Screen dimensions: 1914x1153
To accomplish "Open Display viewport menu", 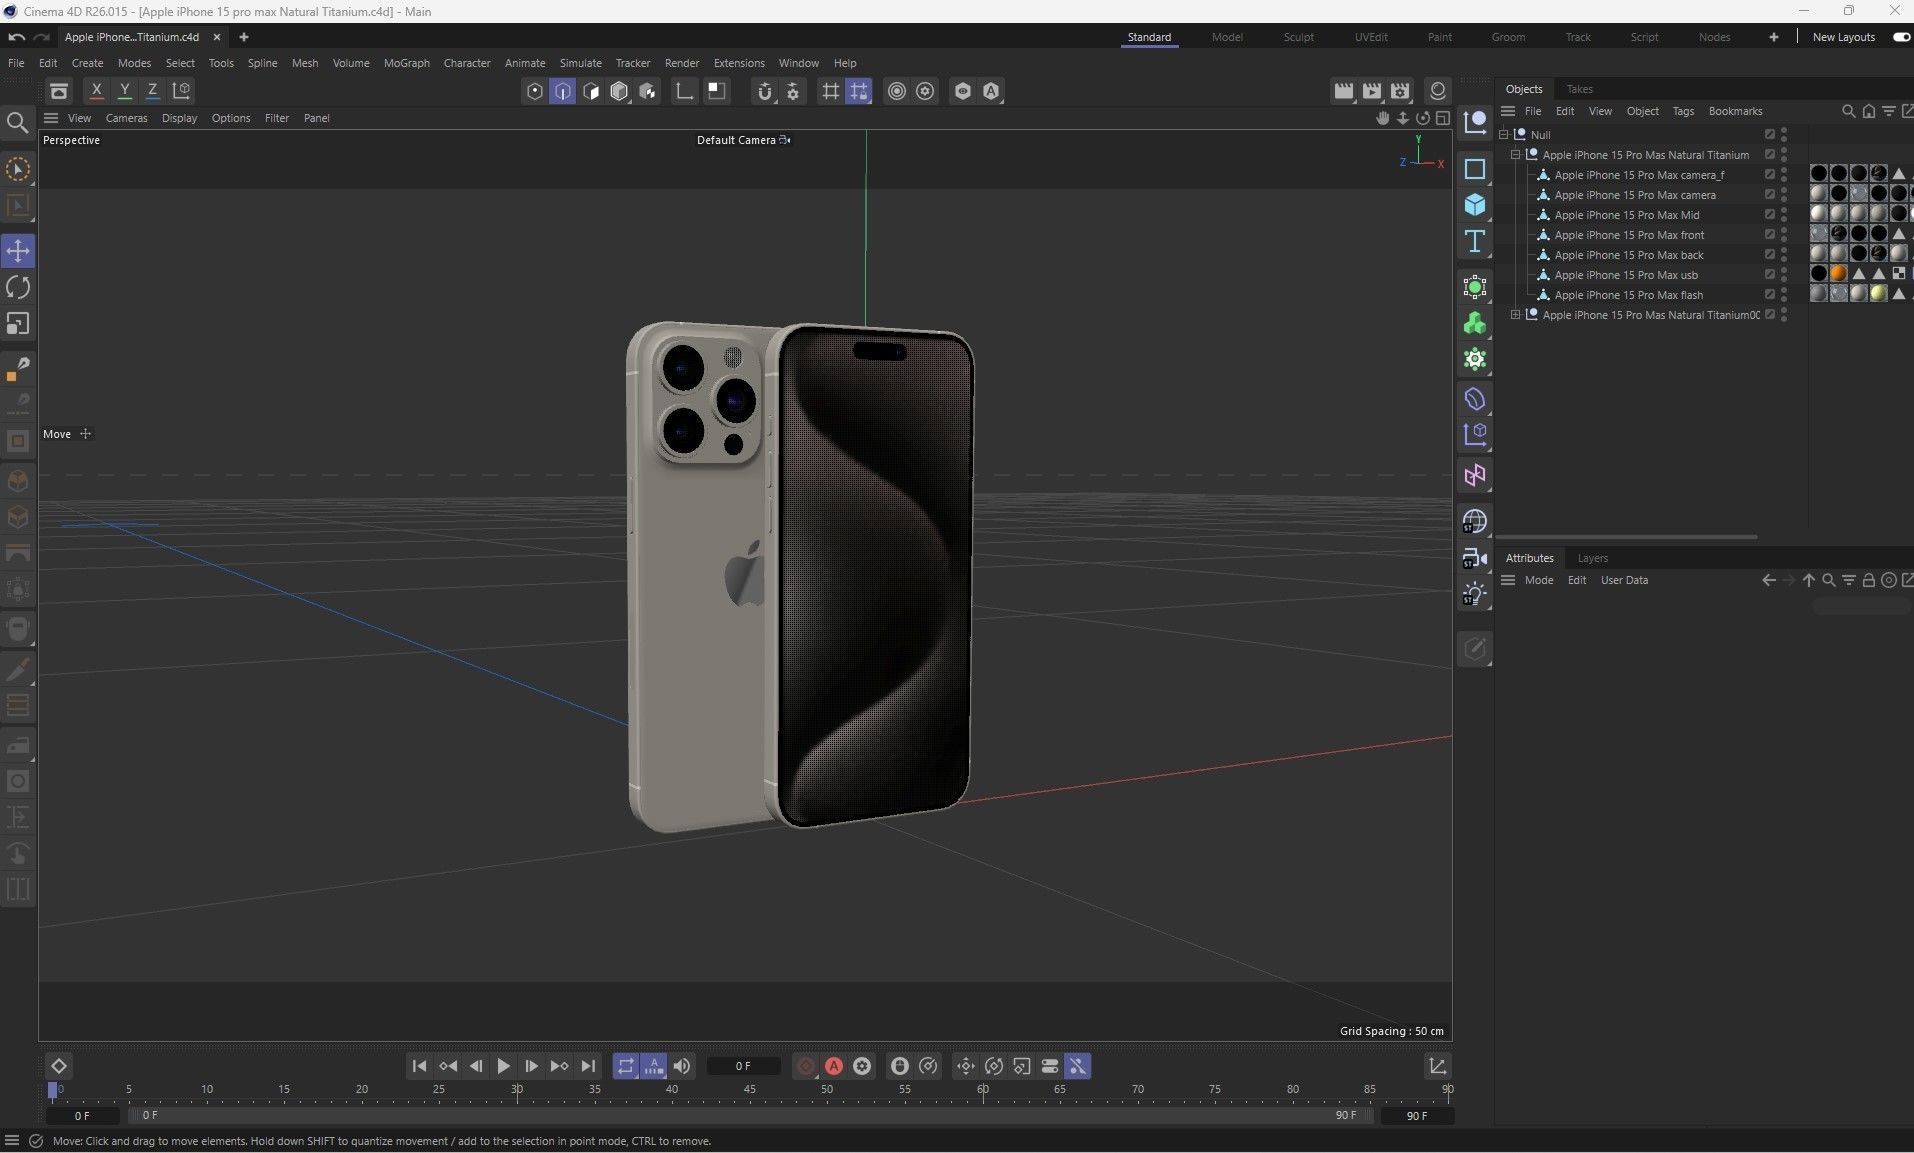I will click(x=179, y=118).
